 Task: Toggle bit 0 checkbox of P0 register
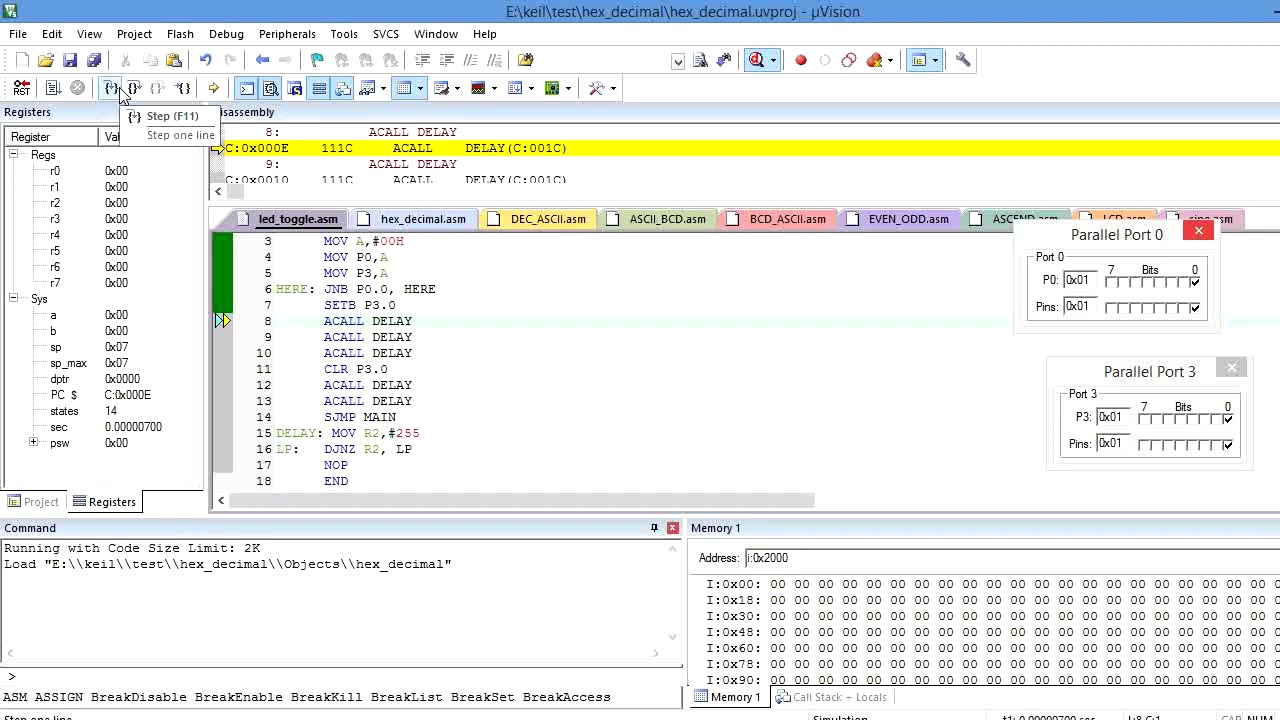coord(1195,282)
